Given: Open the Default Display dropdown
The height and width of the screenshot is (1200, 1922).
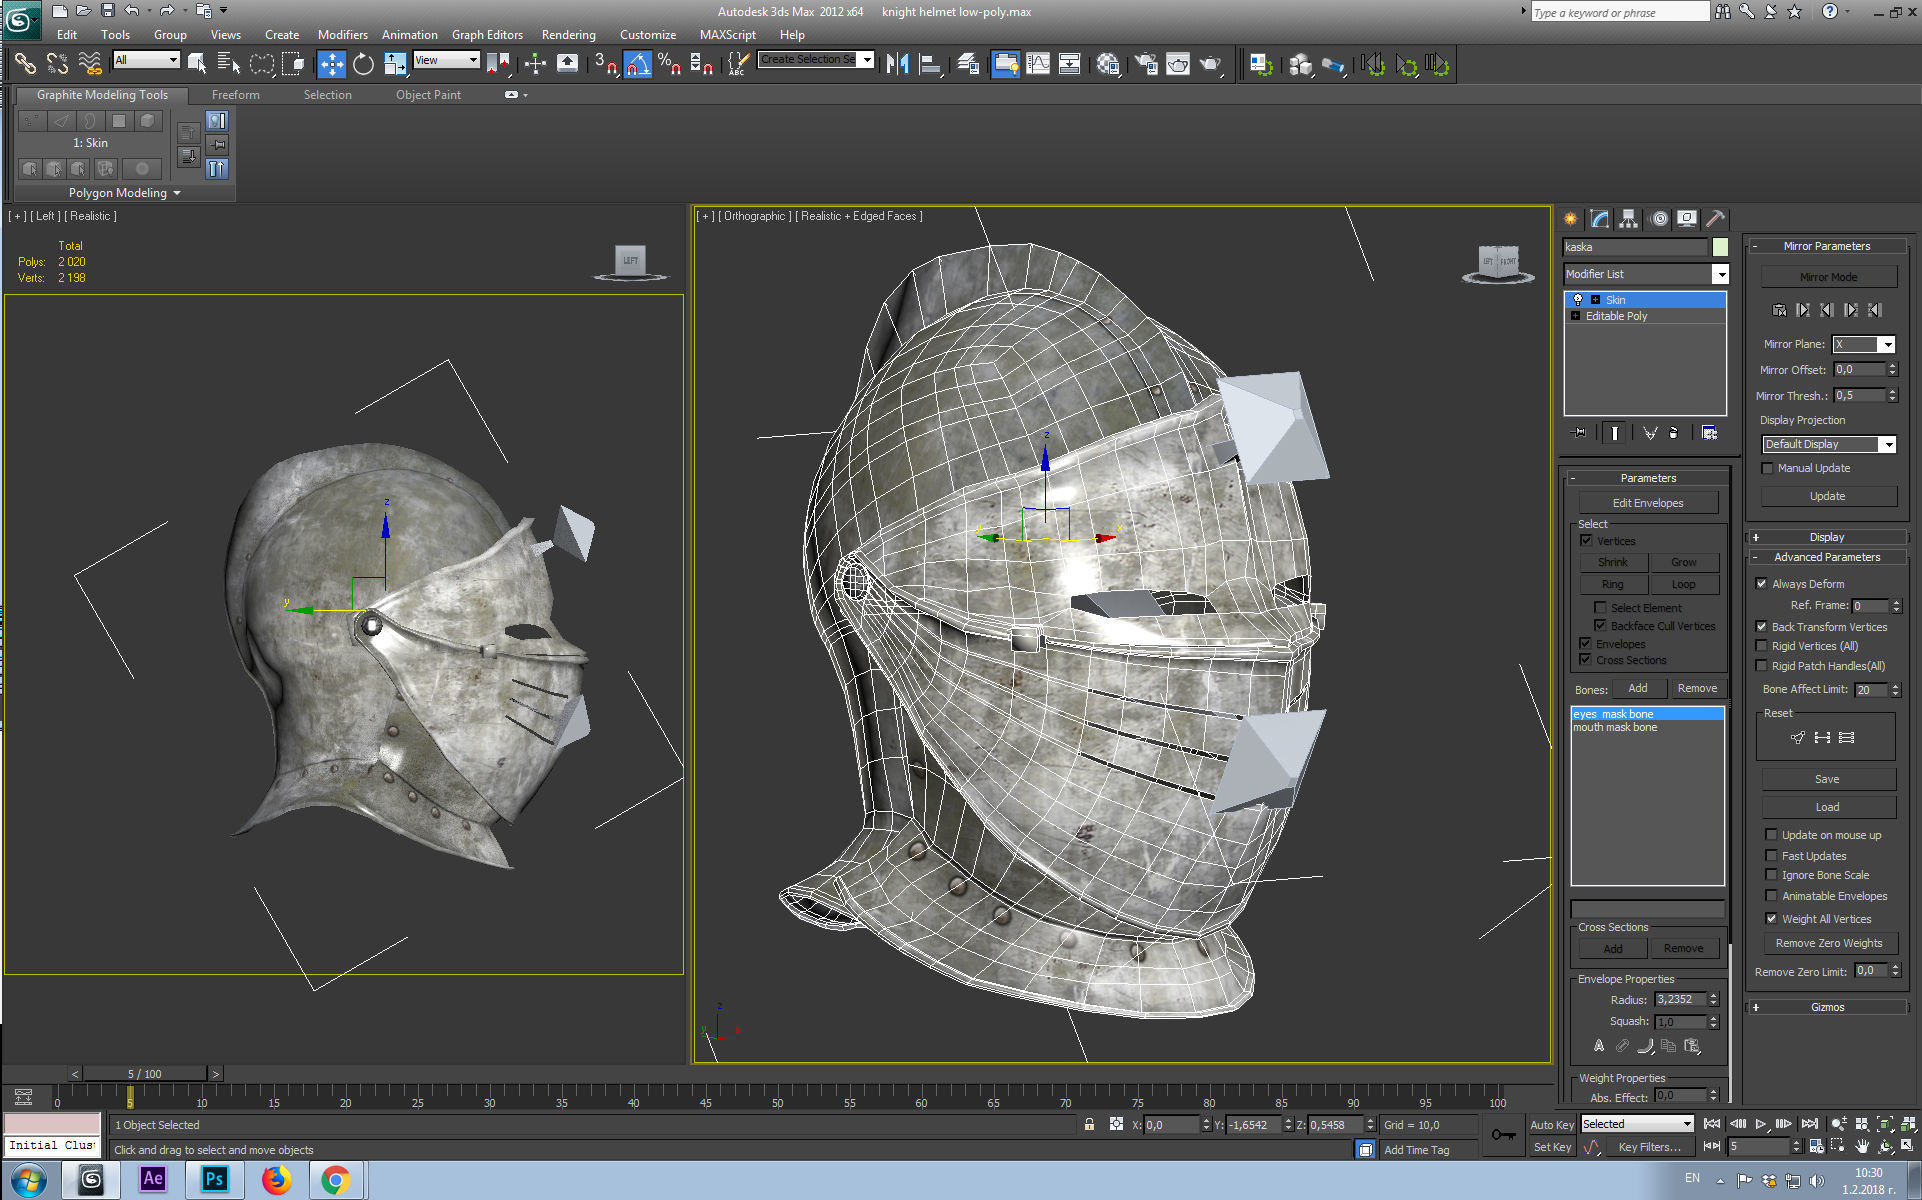Looking at the screenshot, I should pos(1829,444).
